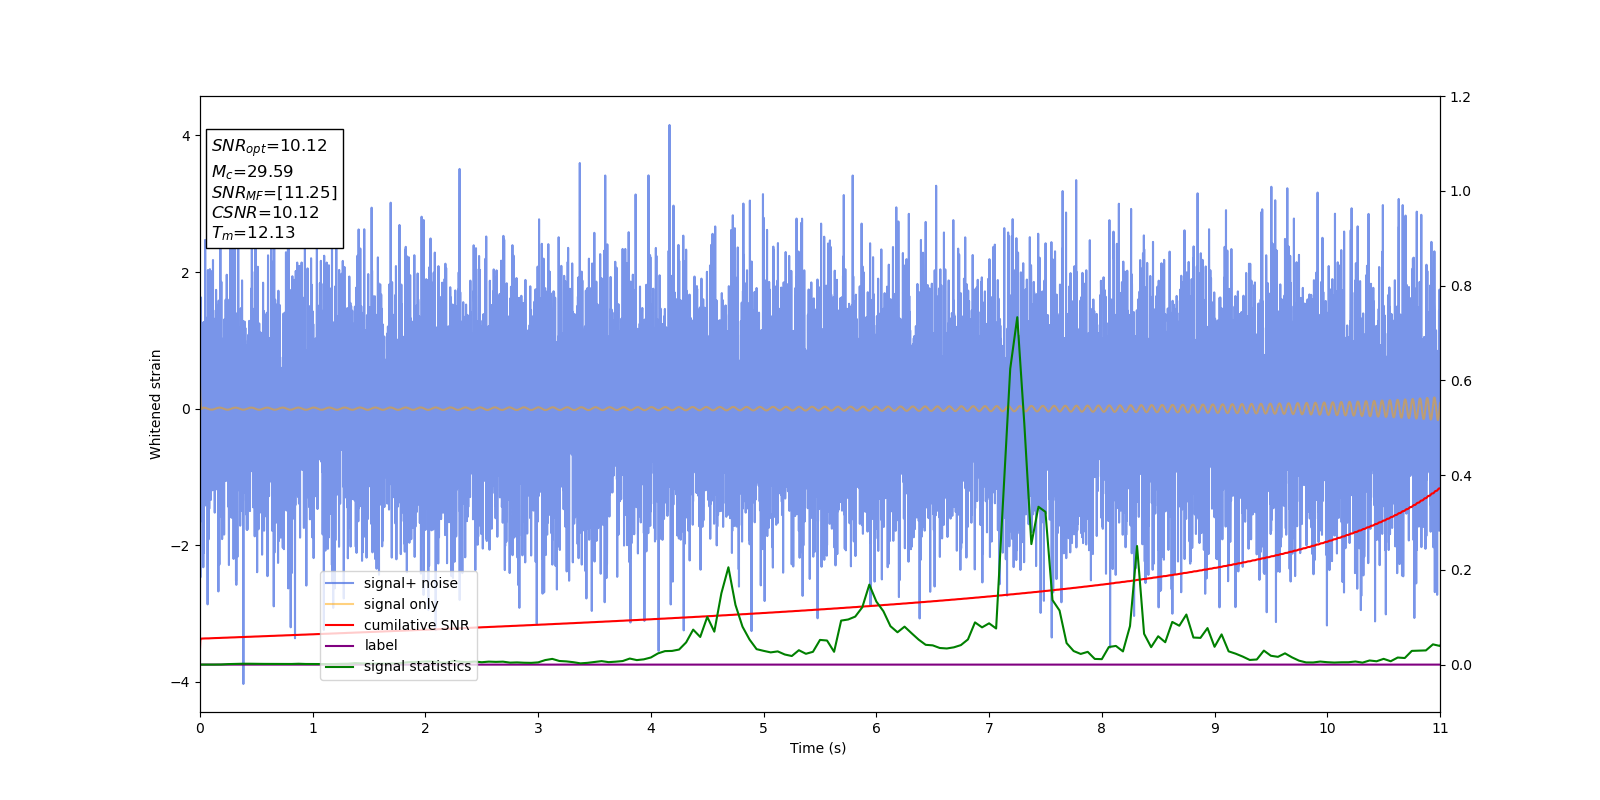Image resolution: width=1600 pixels, height=800 pixels.
Task: Click the red cumulative SNR legend line
Action: 340,625
